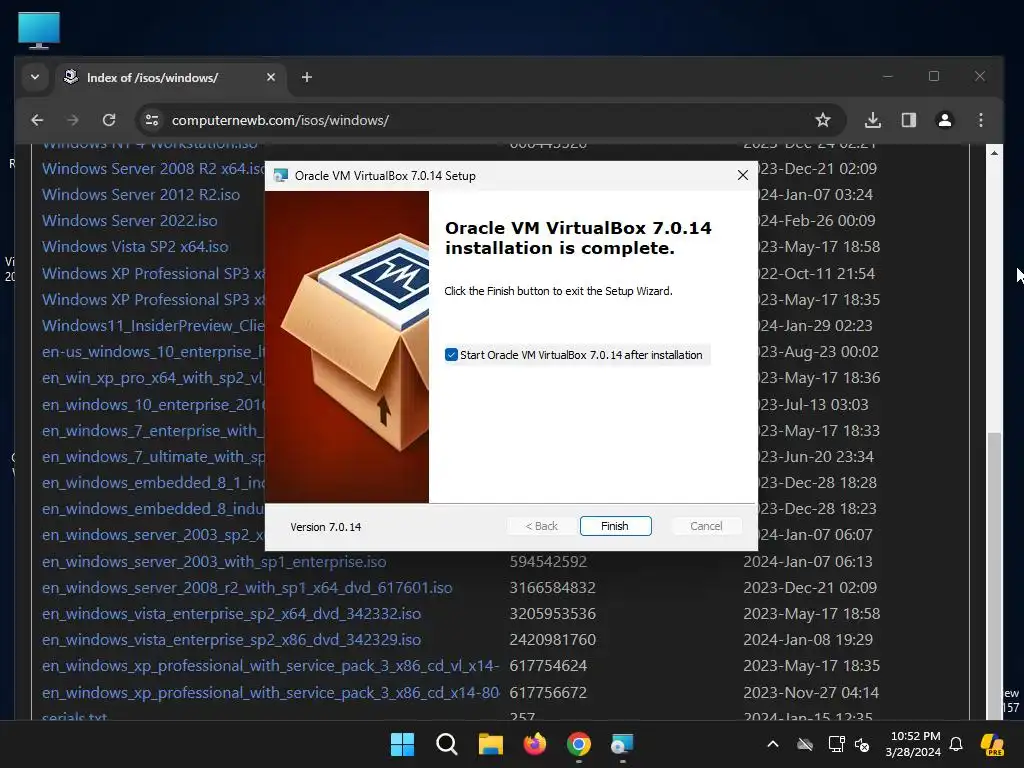Click scrollbar up arrow in browser
Image resolution: width=1024 pixels, height=768 pixels.
click(x=994, y=153)
